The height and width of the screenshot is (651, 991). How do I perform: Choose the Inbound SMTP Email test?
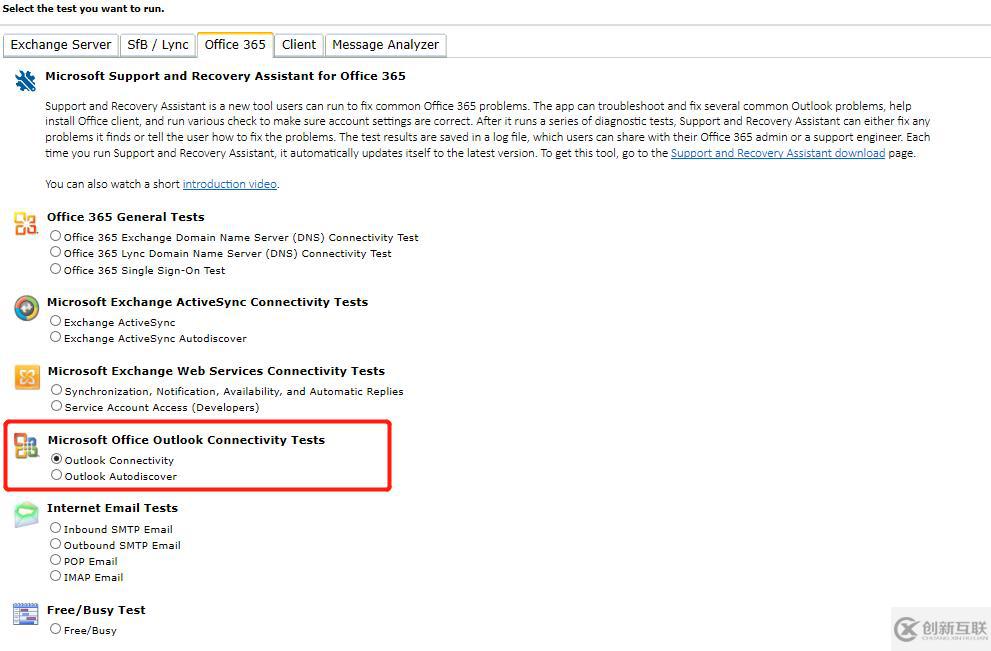click(x=56, y=528)
